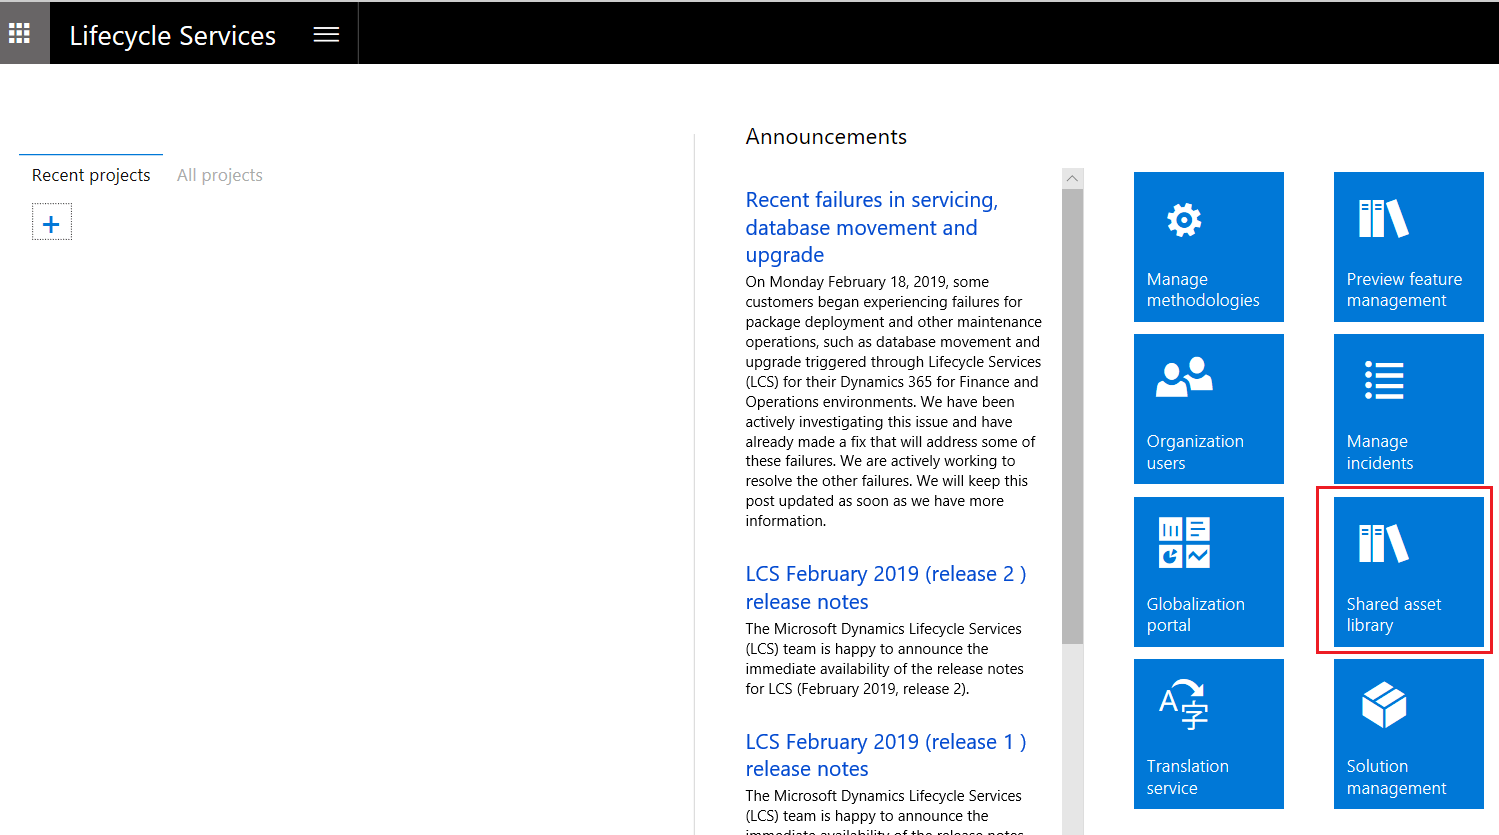Open the Preview feature management tile
The width and height of the screenshot is (1499, 835).
tap(1408, 247)
